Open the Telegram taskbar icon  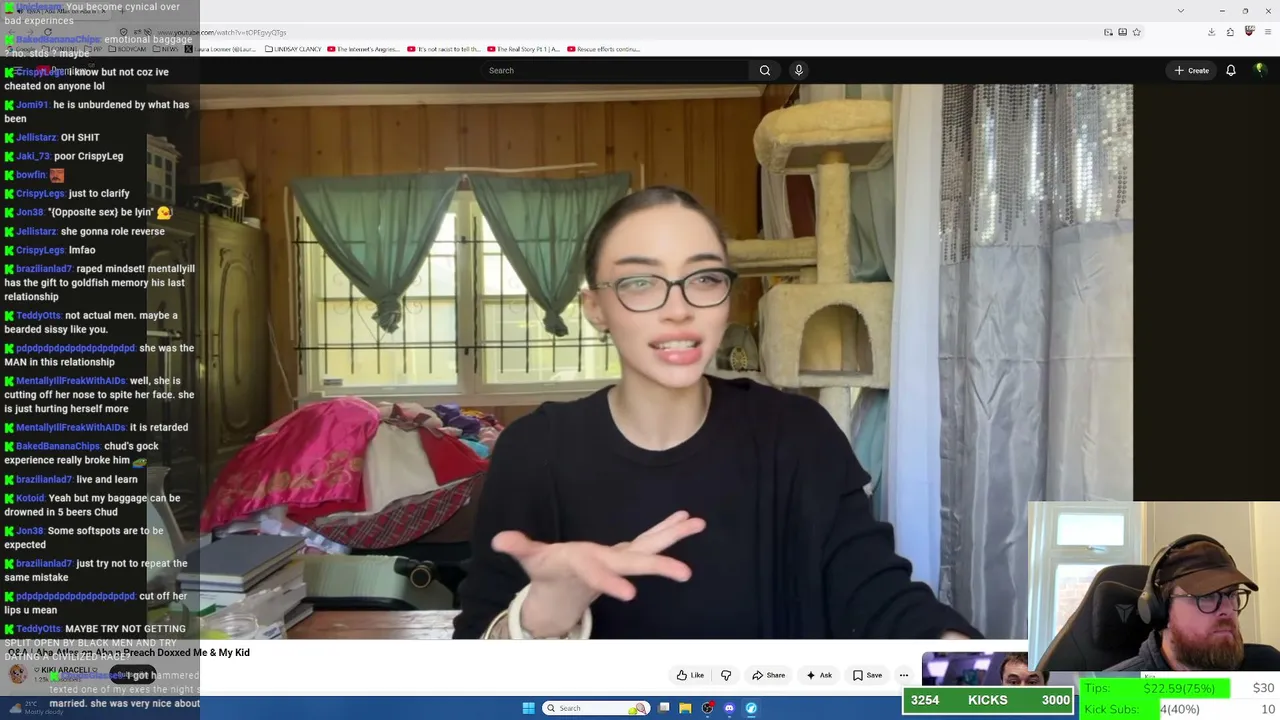coord(751,708)
